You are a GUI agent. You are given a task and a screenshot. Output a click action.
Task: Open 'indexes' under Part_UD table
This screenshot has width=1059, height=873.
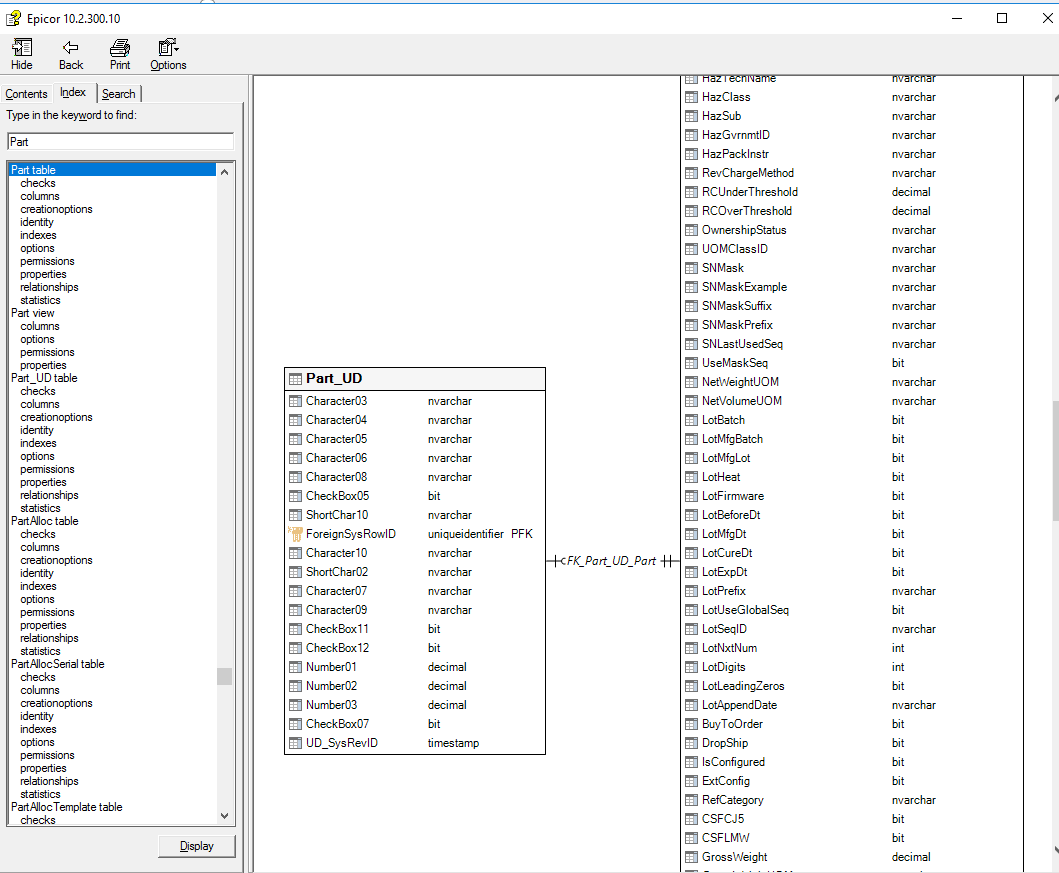38,444
